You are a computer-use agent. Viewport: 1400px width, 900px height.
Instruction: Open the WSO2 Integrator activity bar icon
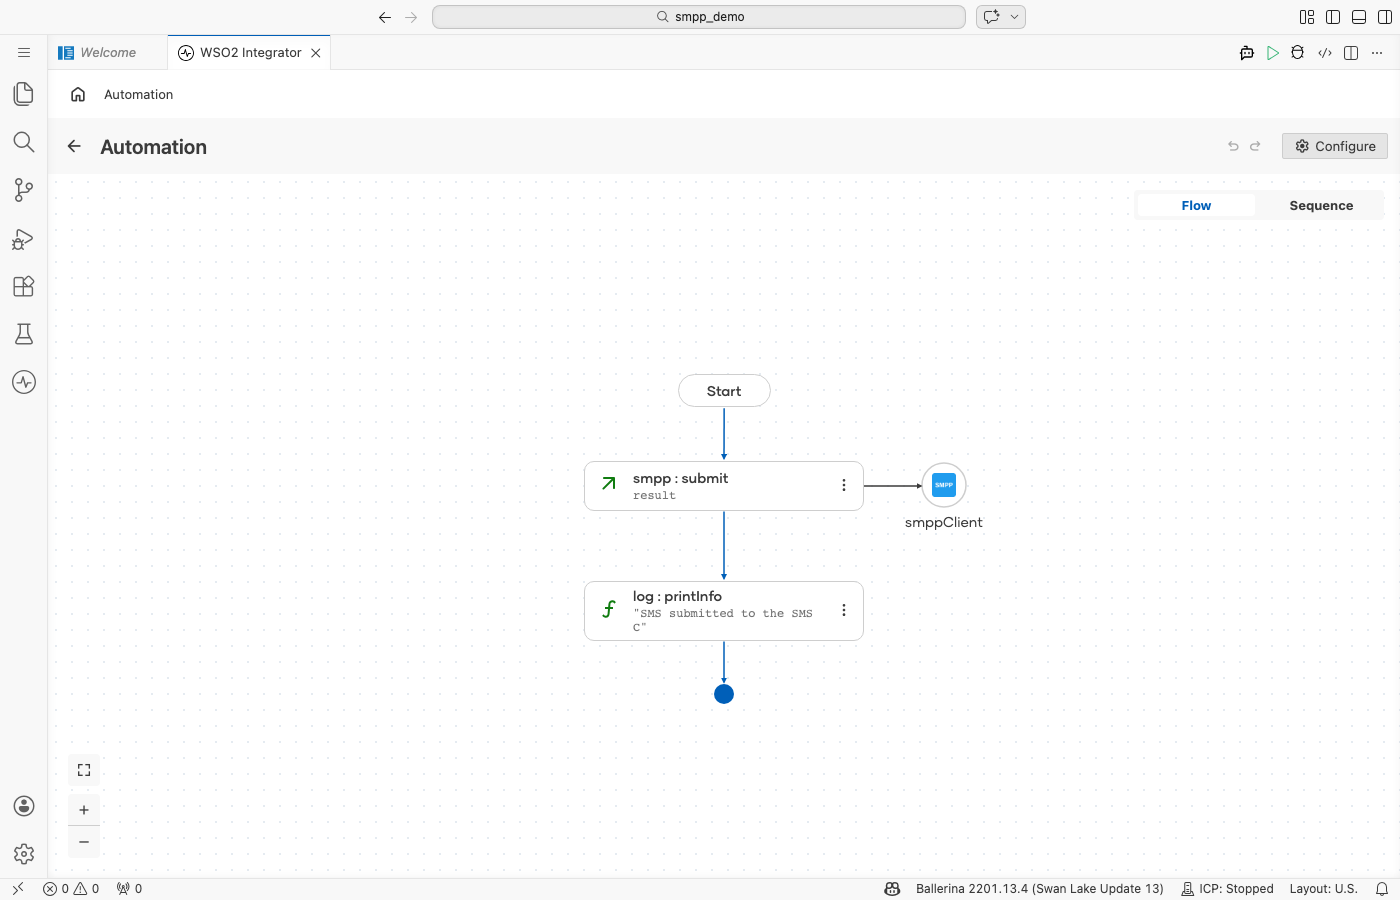pyautogui.click(x=24, y=382)
